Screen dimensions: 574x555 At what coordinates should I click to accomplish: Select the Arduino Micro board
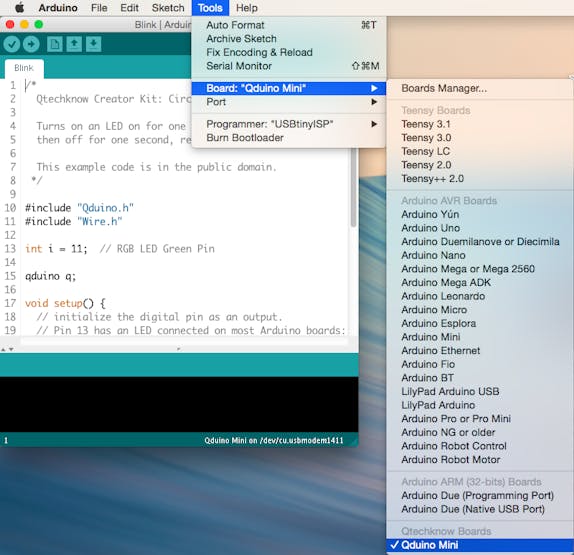coord(480,310)
